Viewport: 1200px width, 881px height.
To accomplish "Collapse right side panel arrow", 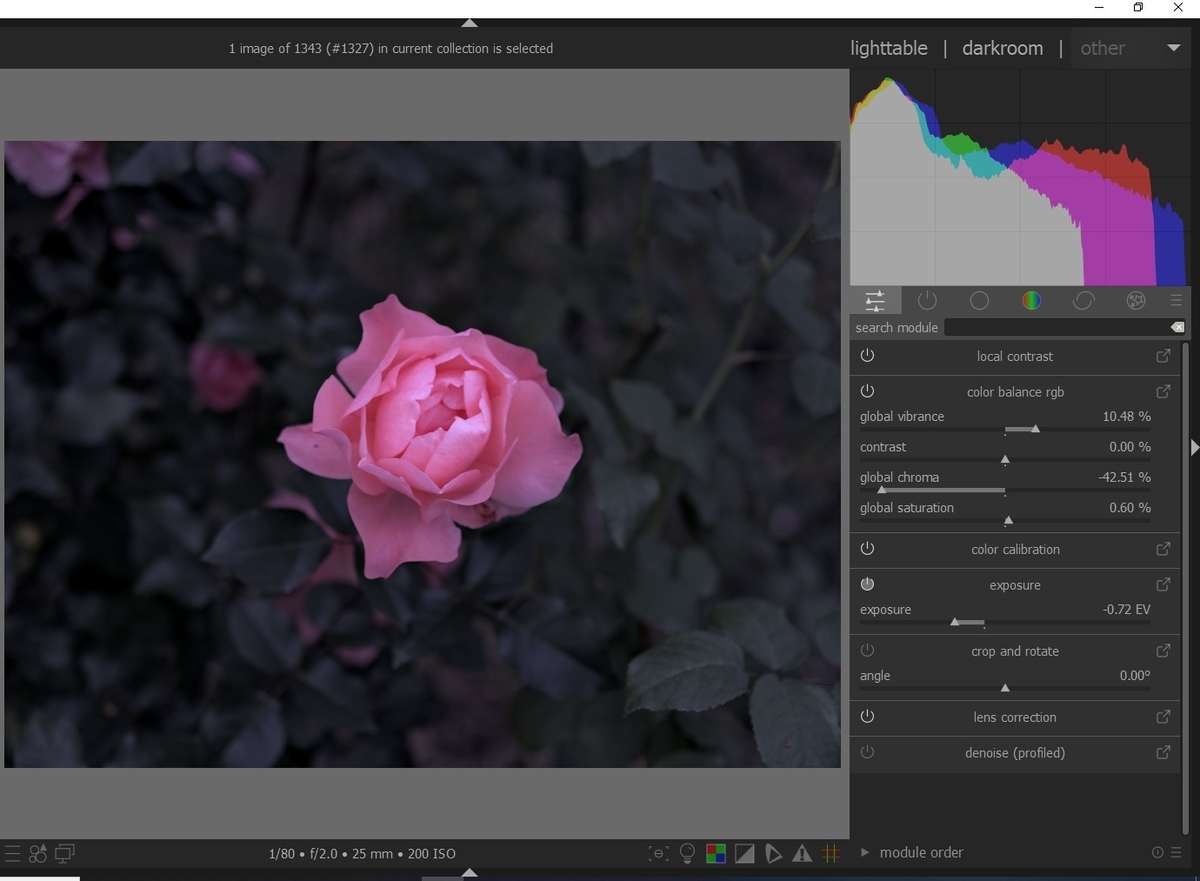I will click(1194, 448).
